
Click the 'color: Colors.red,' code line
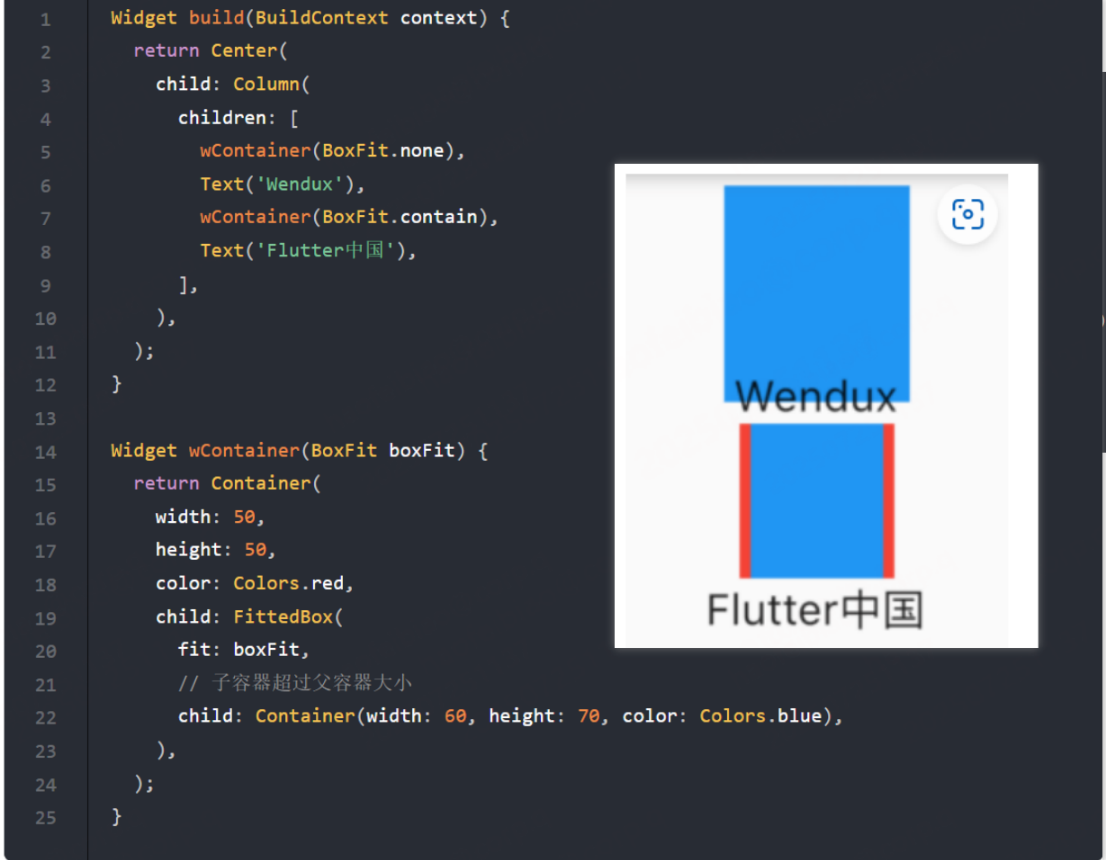tap(255, 583)
